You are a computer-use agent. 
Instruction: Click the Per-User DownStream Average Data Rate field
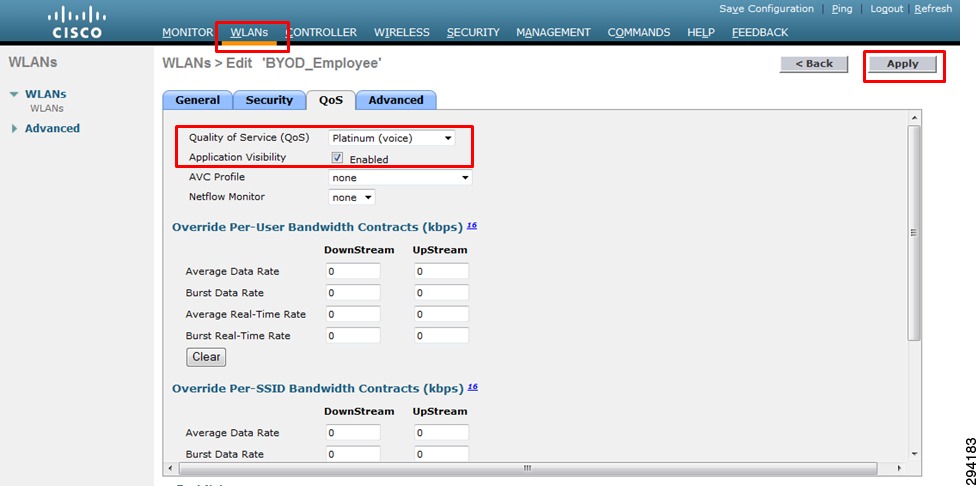[353, 272]
